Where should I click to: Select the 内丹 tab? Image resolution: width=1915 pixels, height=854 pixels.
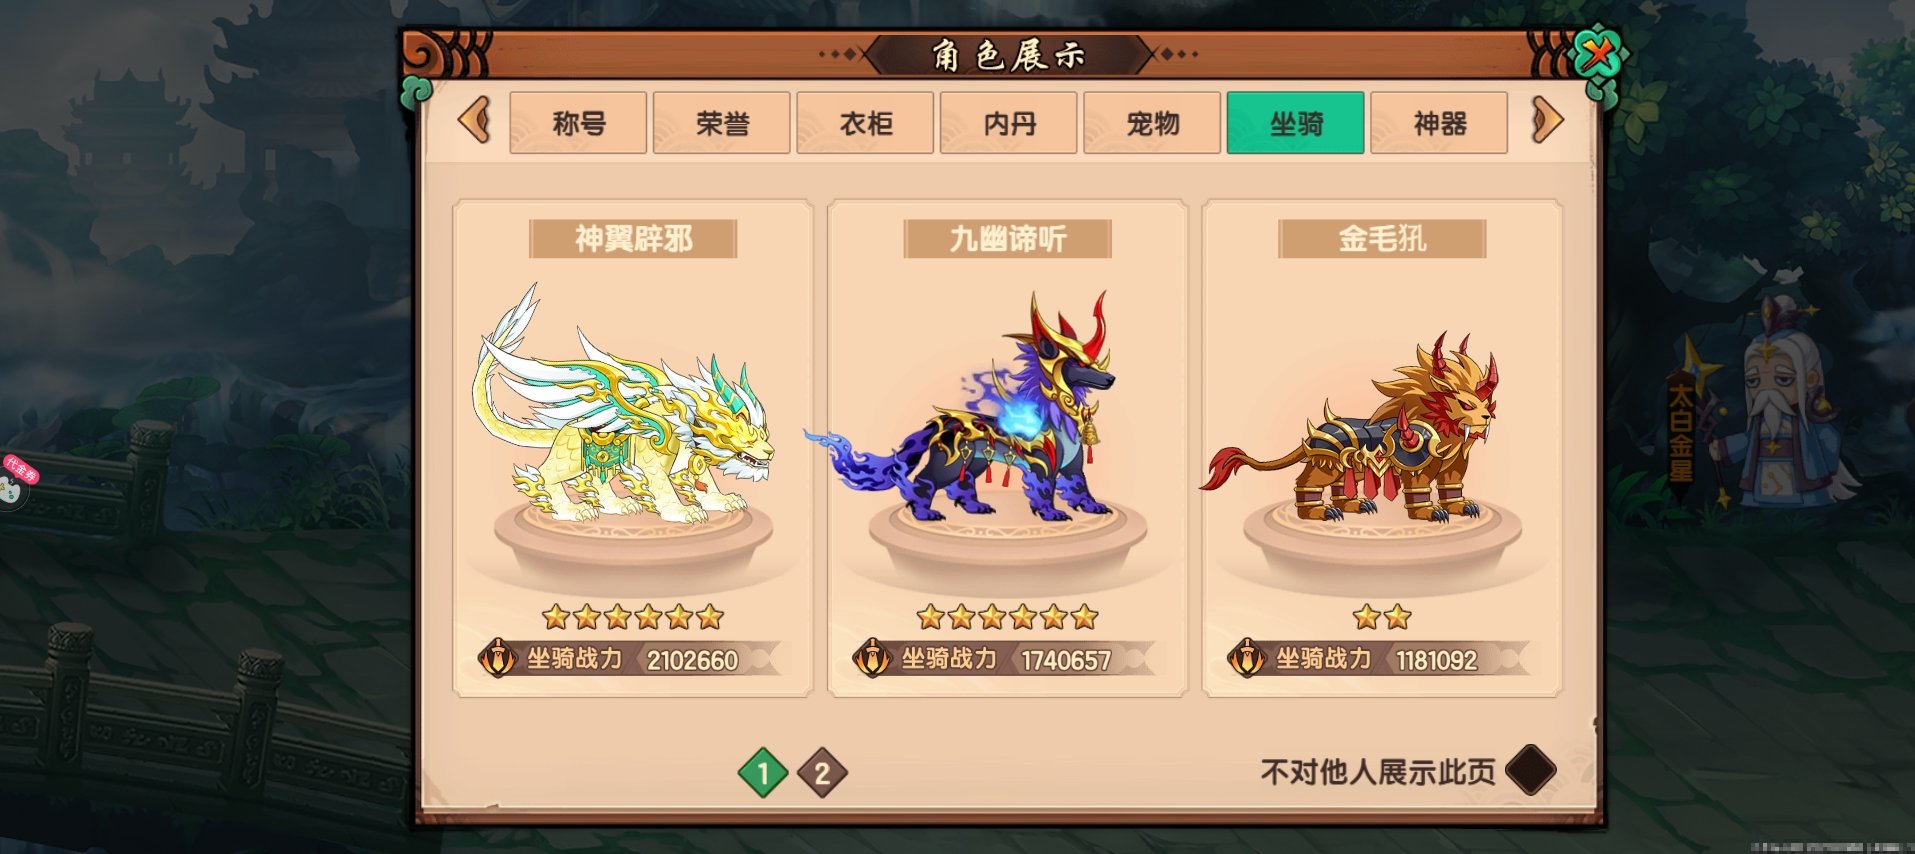[x=1008, y=123]
